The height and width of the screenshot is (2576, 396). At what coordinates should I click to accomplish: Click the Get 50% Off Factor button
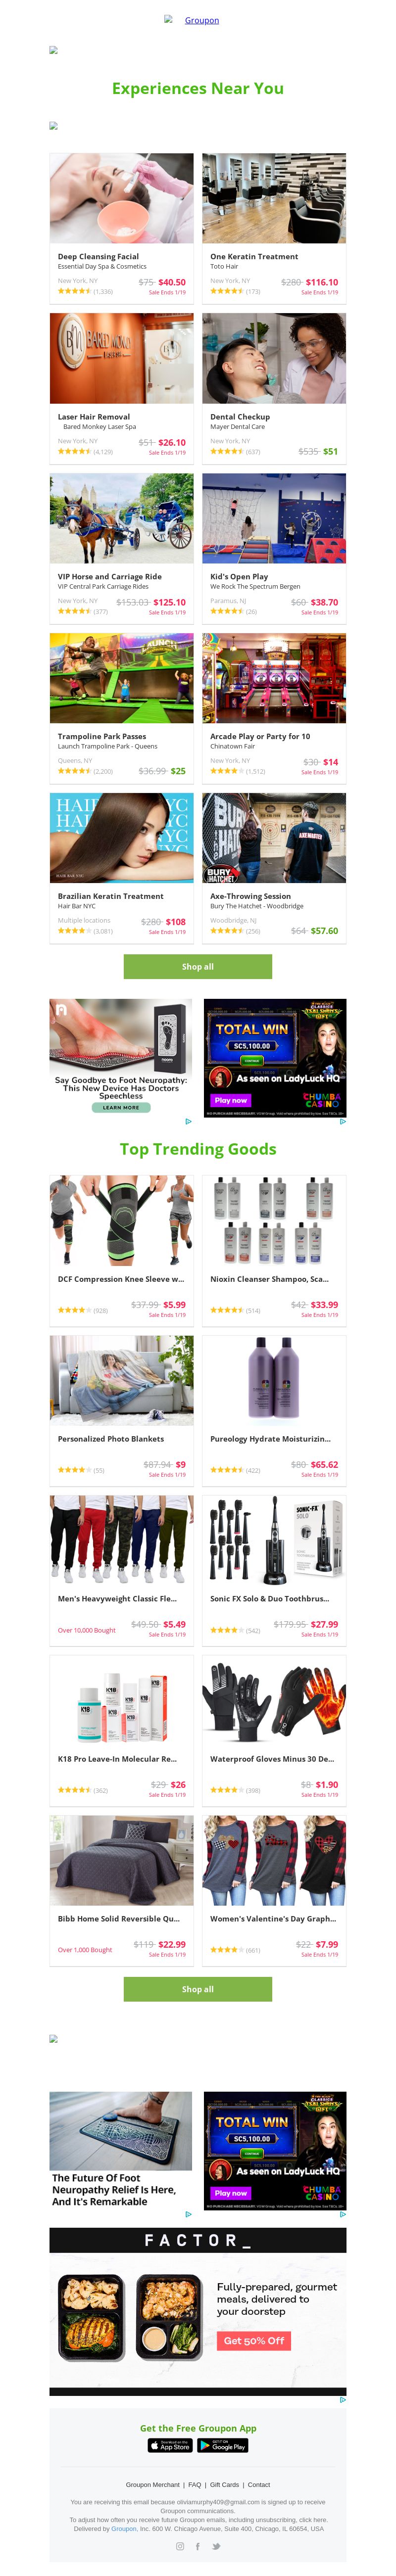tap(254, 2340)
